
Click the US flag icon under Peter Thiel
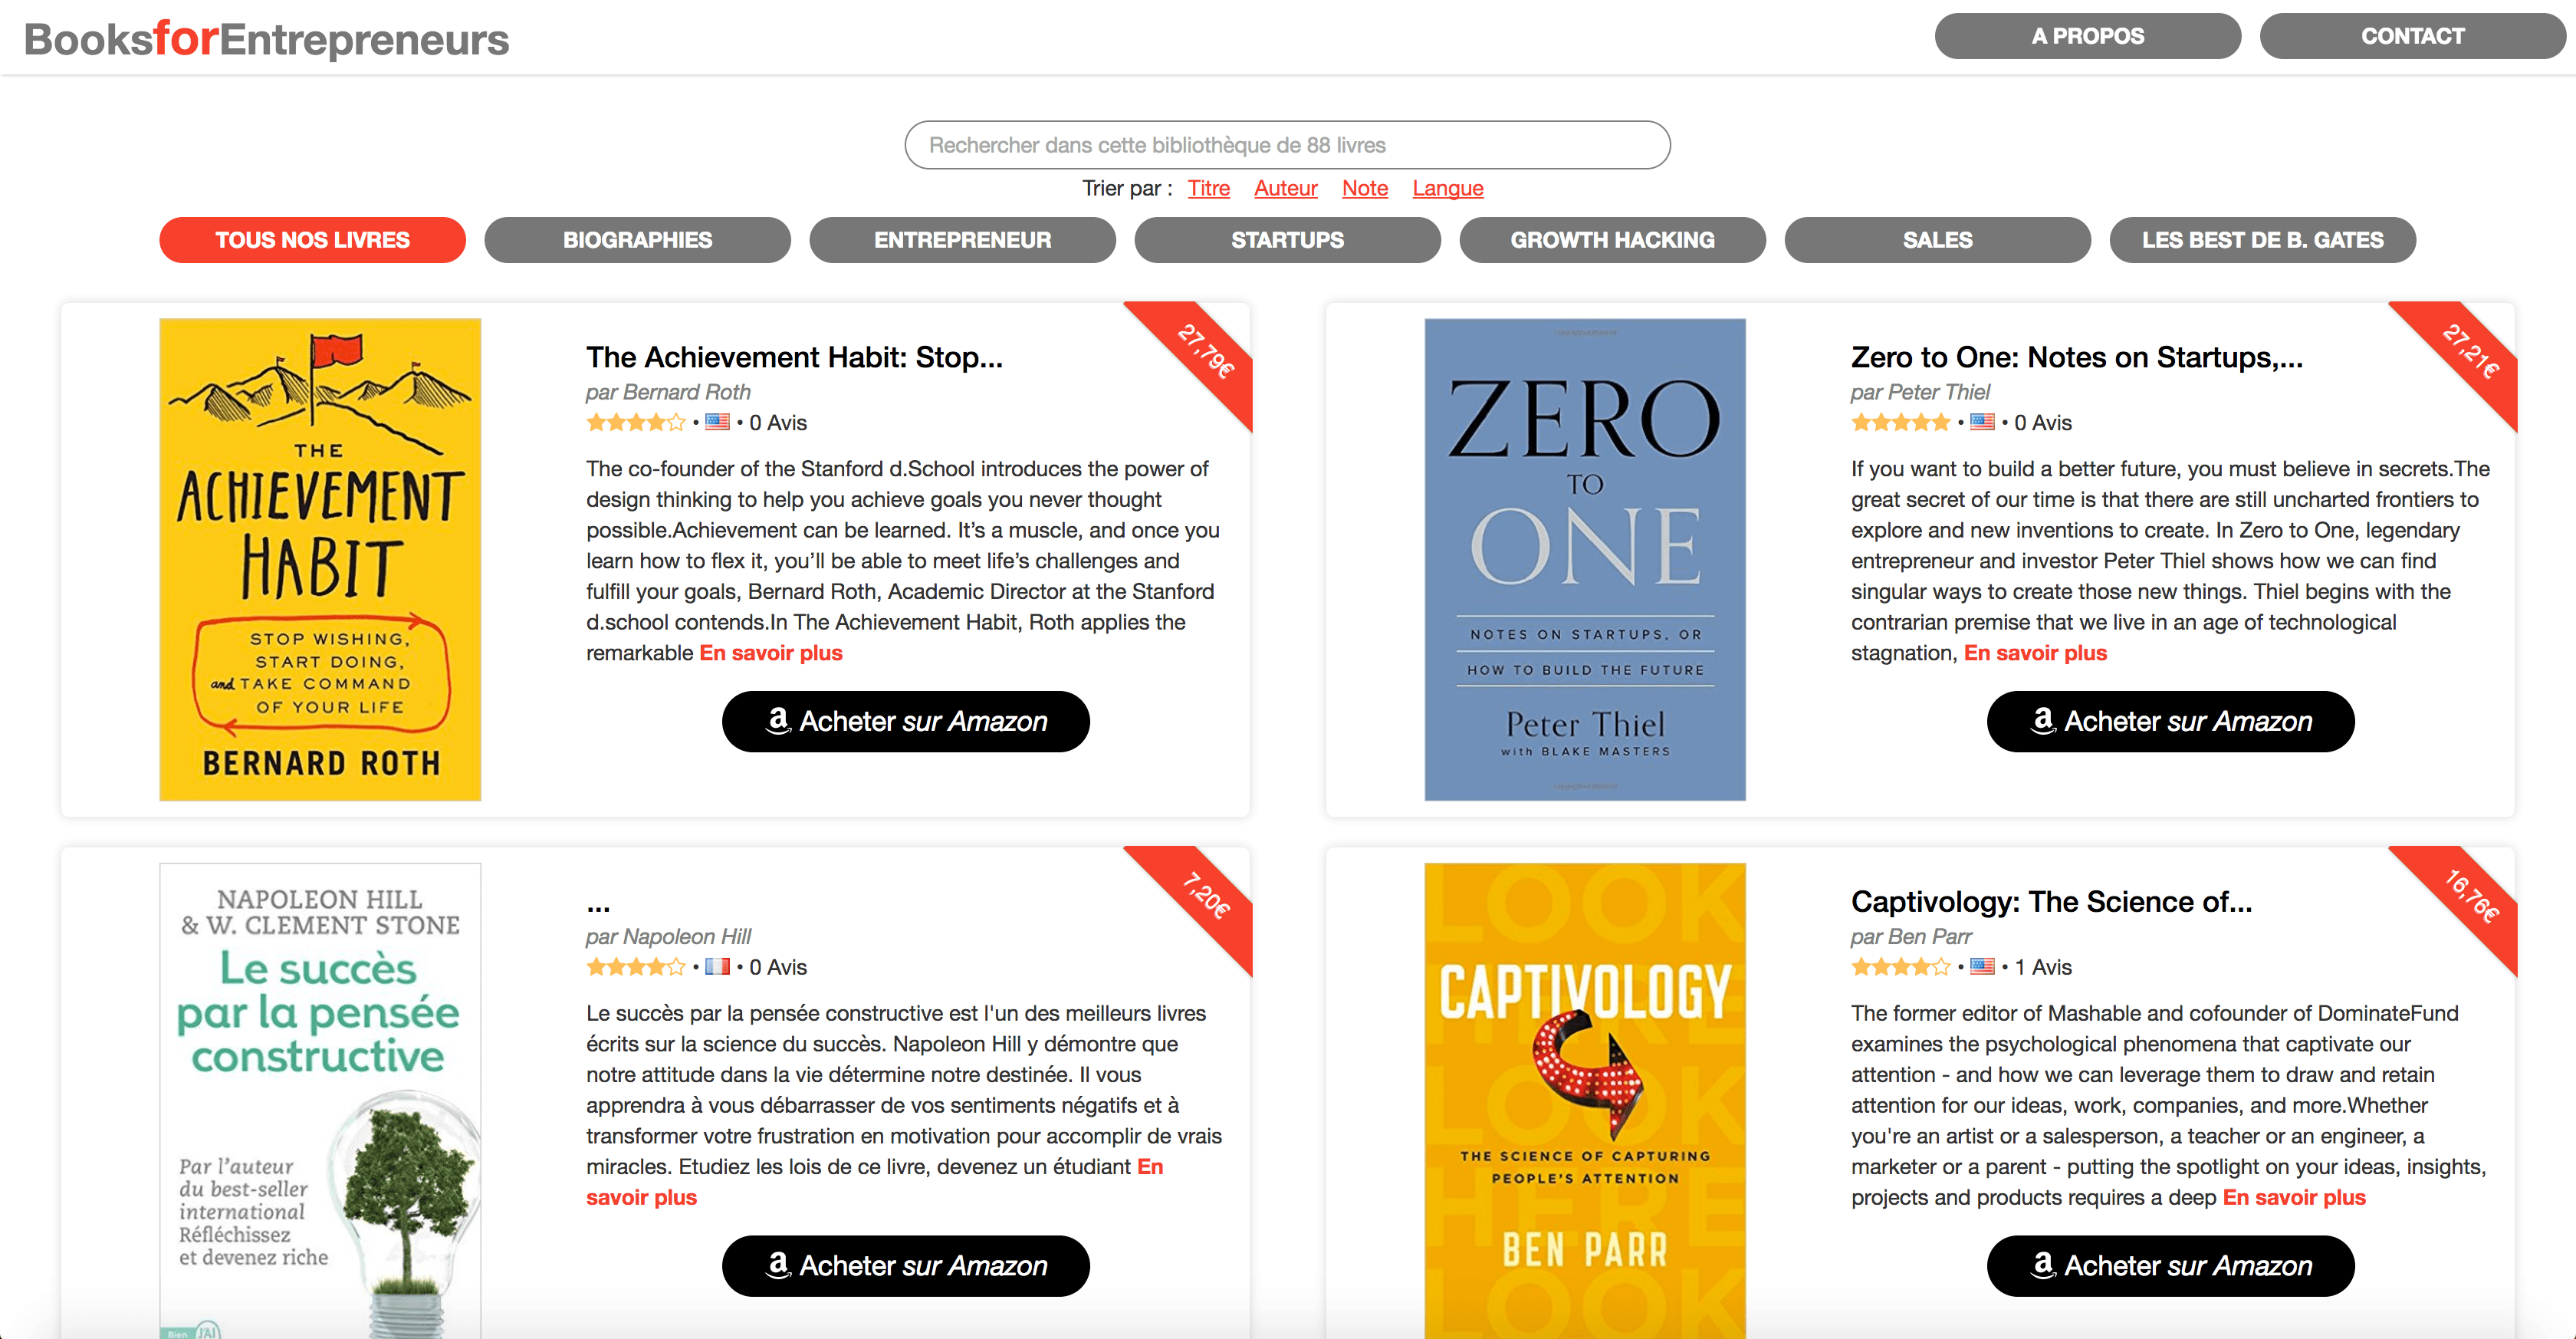pyautogui.click(x=1982, y=422)
